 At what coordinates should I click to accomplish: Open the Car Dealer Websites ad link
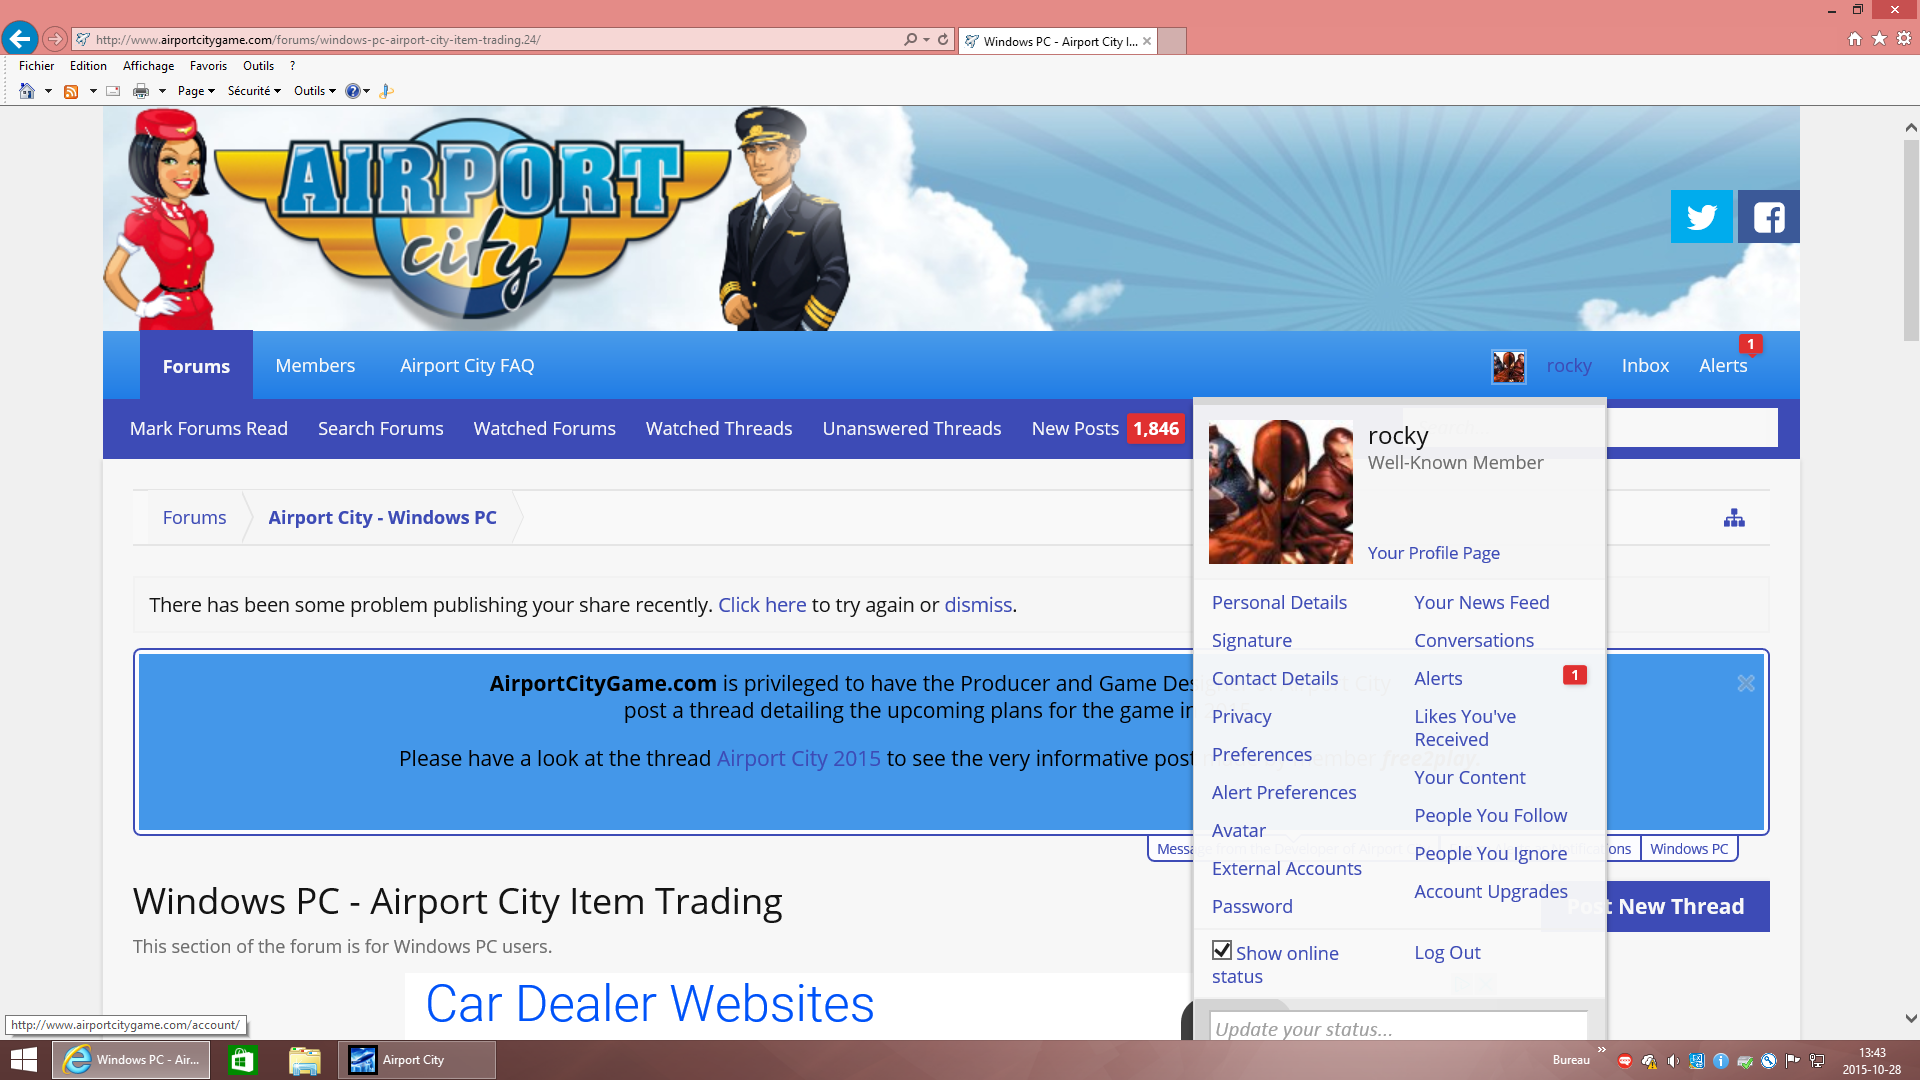(x=649, y=1005)
